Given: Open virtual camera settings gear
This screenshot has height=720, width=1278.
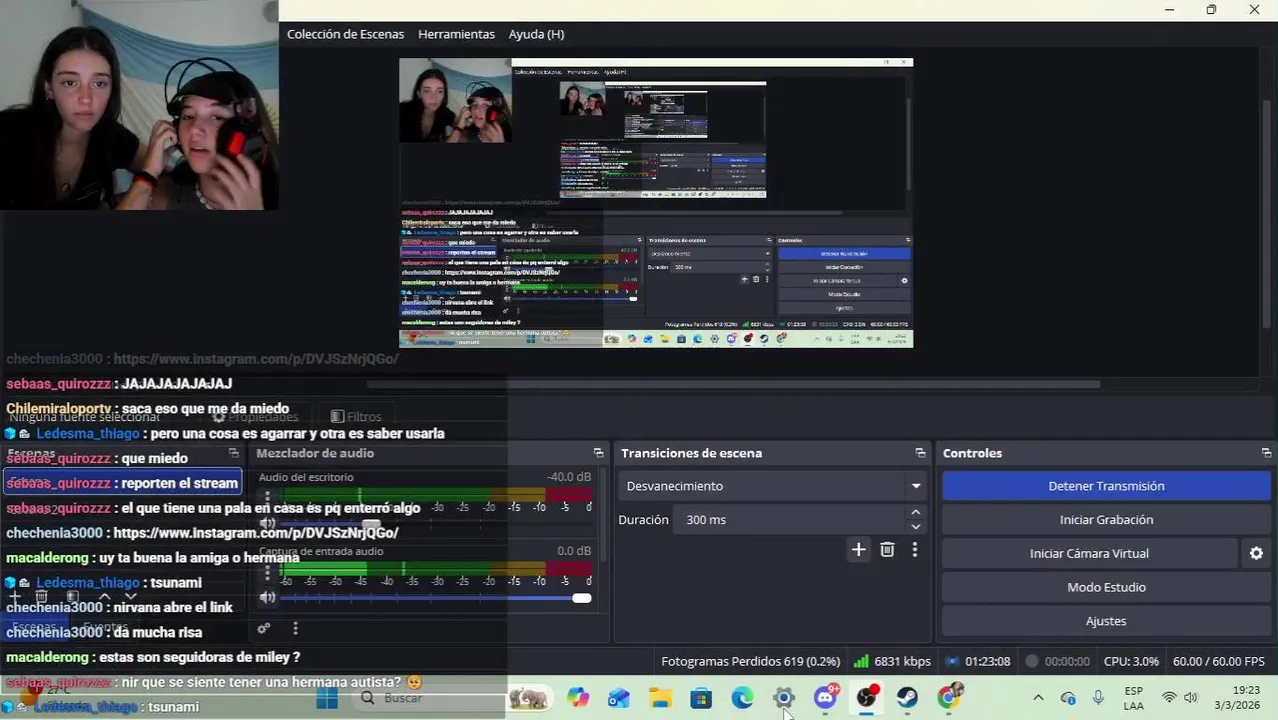Looking at the screenshot, I should click(x=1256, y=553).
